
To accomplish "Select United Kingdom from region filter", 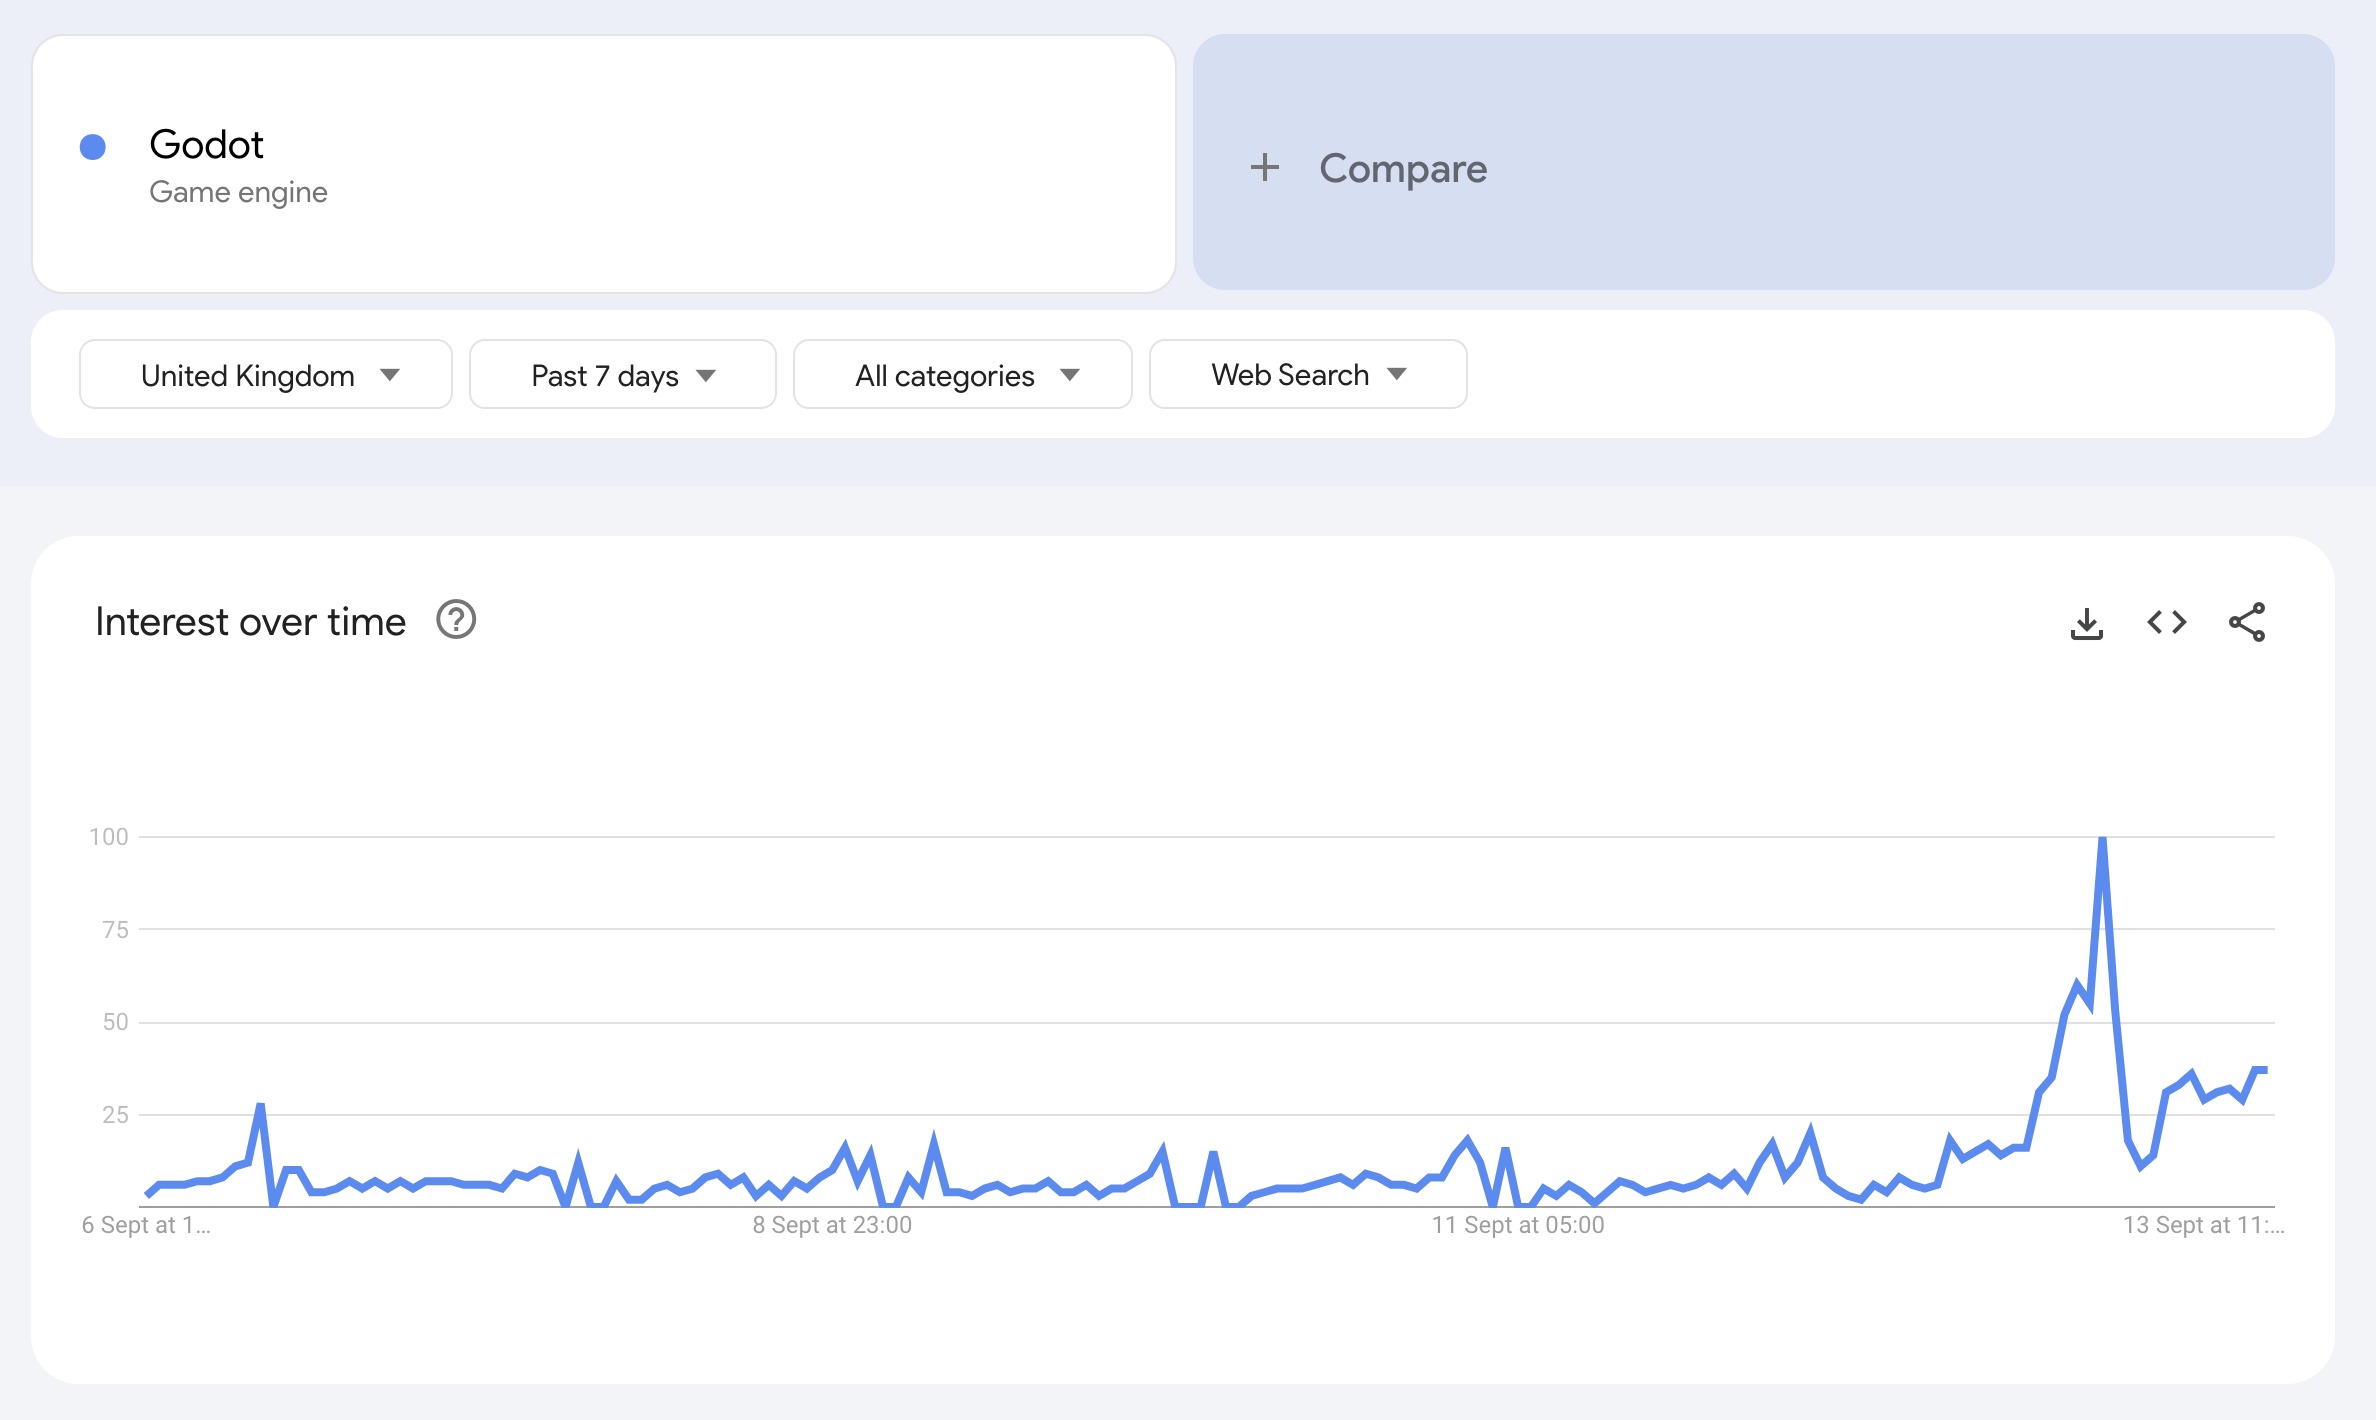I will click(264, 374).
